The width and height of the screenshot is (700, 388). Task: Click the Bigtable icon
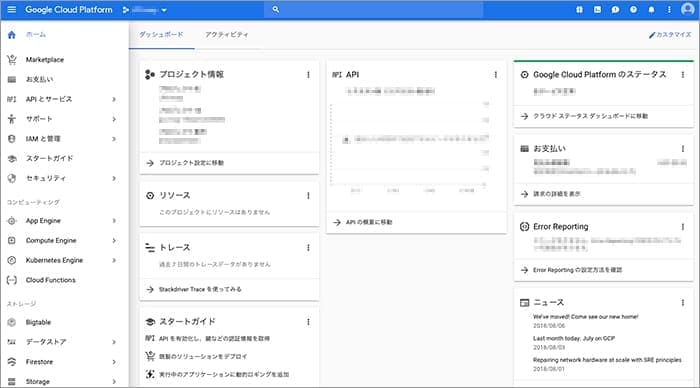12,322
